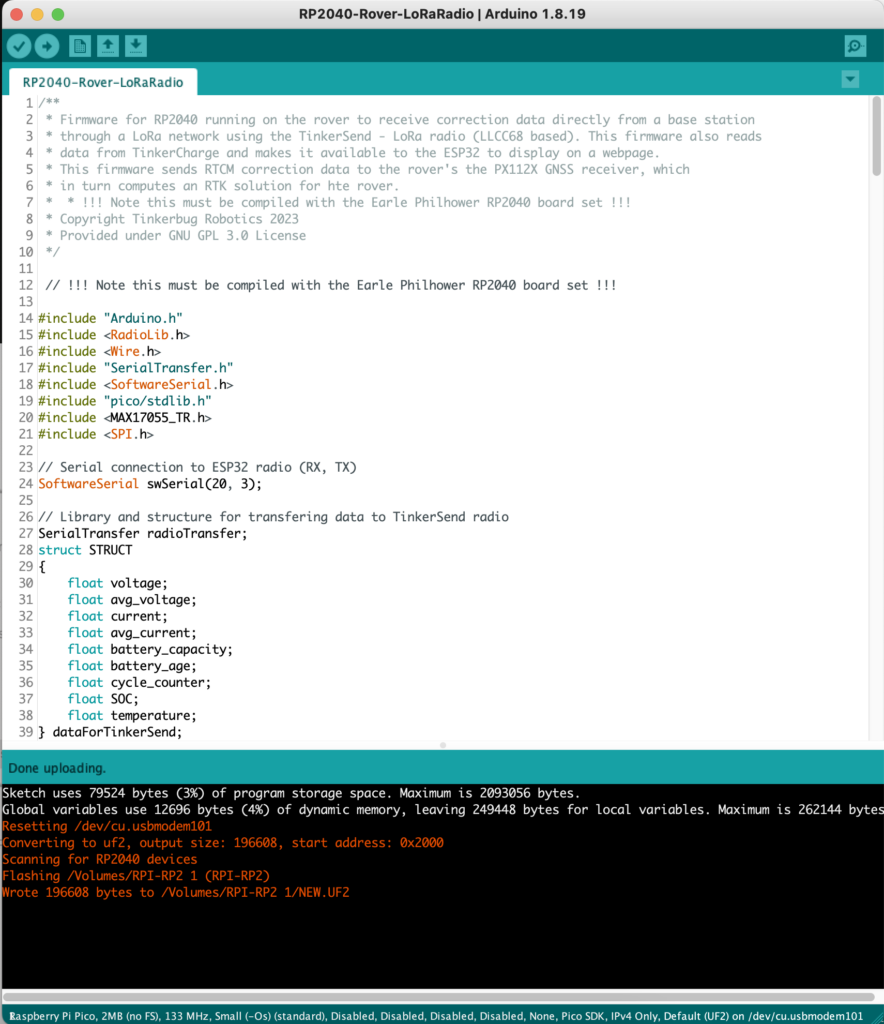Click line '#include <Wire.h>'
This screenshot has width=884, height=1024.
99,351
